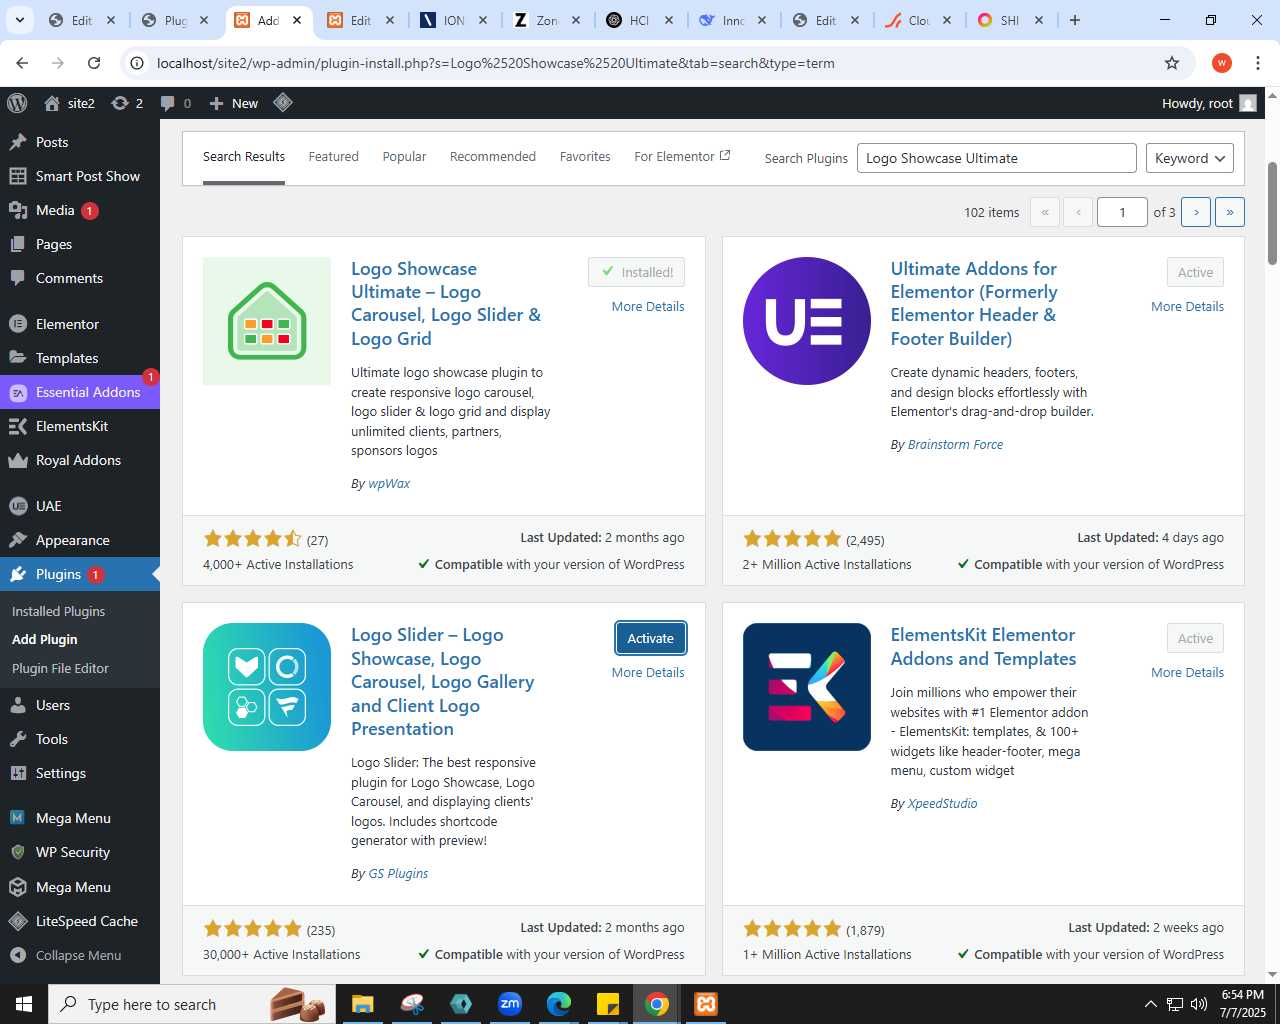Go to the next results page

(1196, 212)
